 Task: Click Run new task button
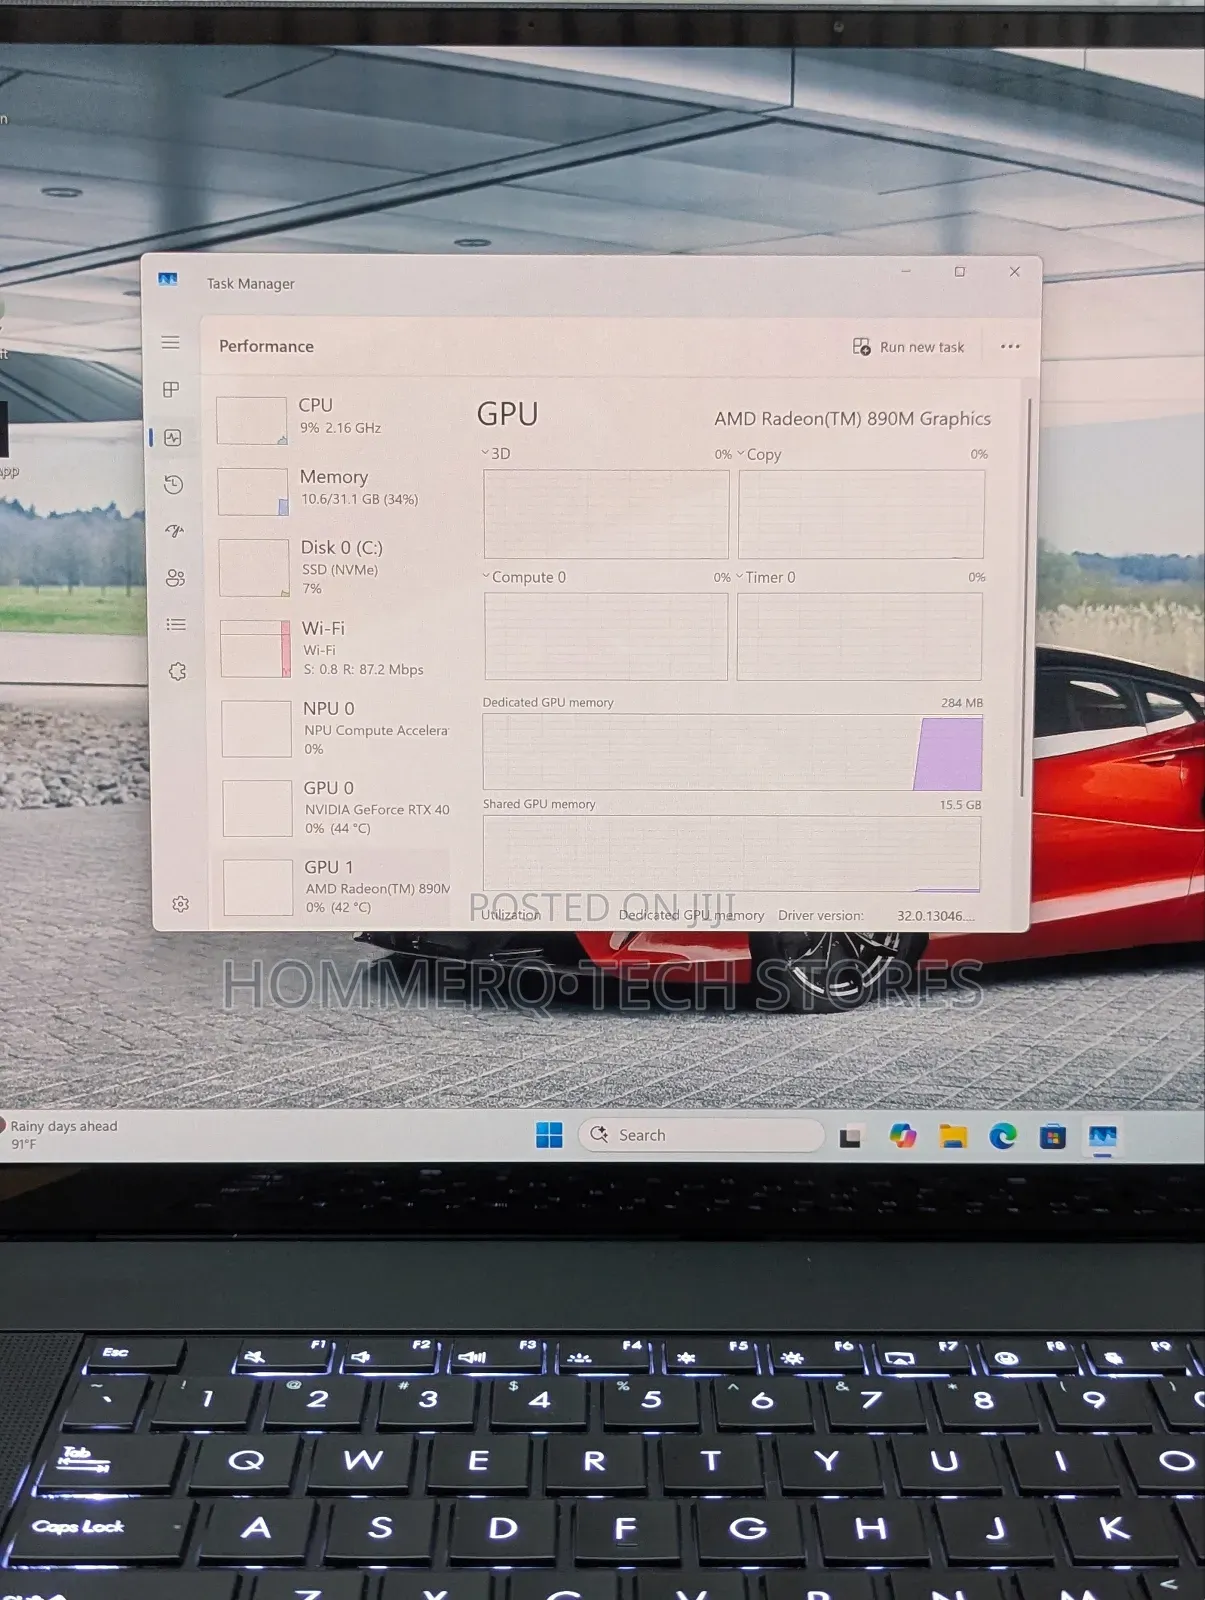click(908, 347)
